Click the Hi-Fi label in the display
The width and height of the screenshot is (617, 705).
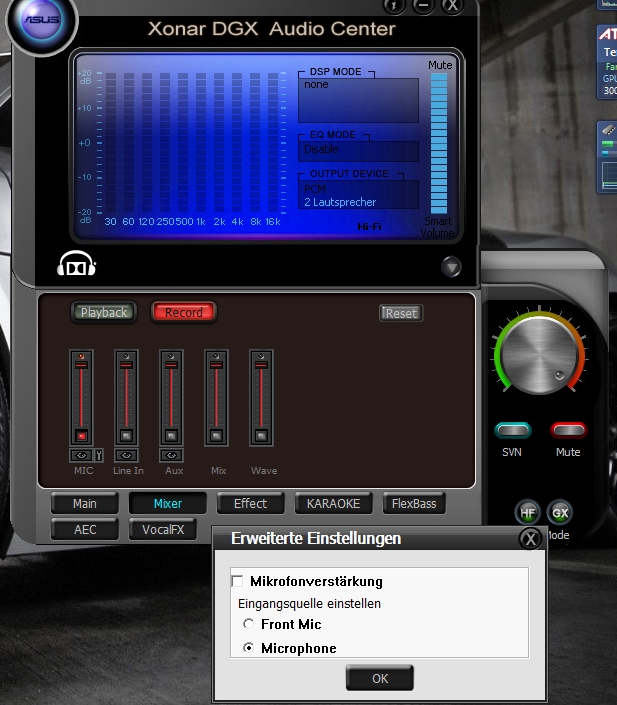pos(369,227)
